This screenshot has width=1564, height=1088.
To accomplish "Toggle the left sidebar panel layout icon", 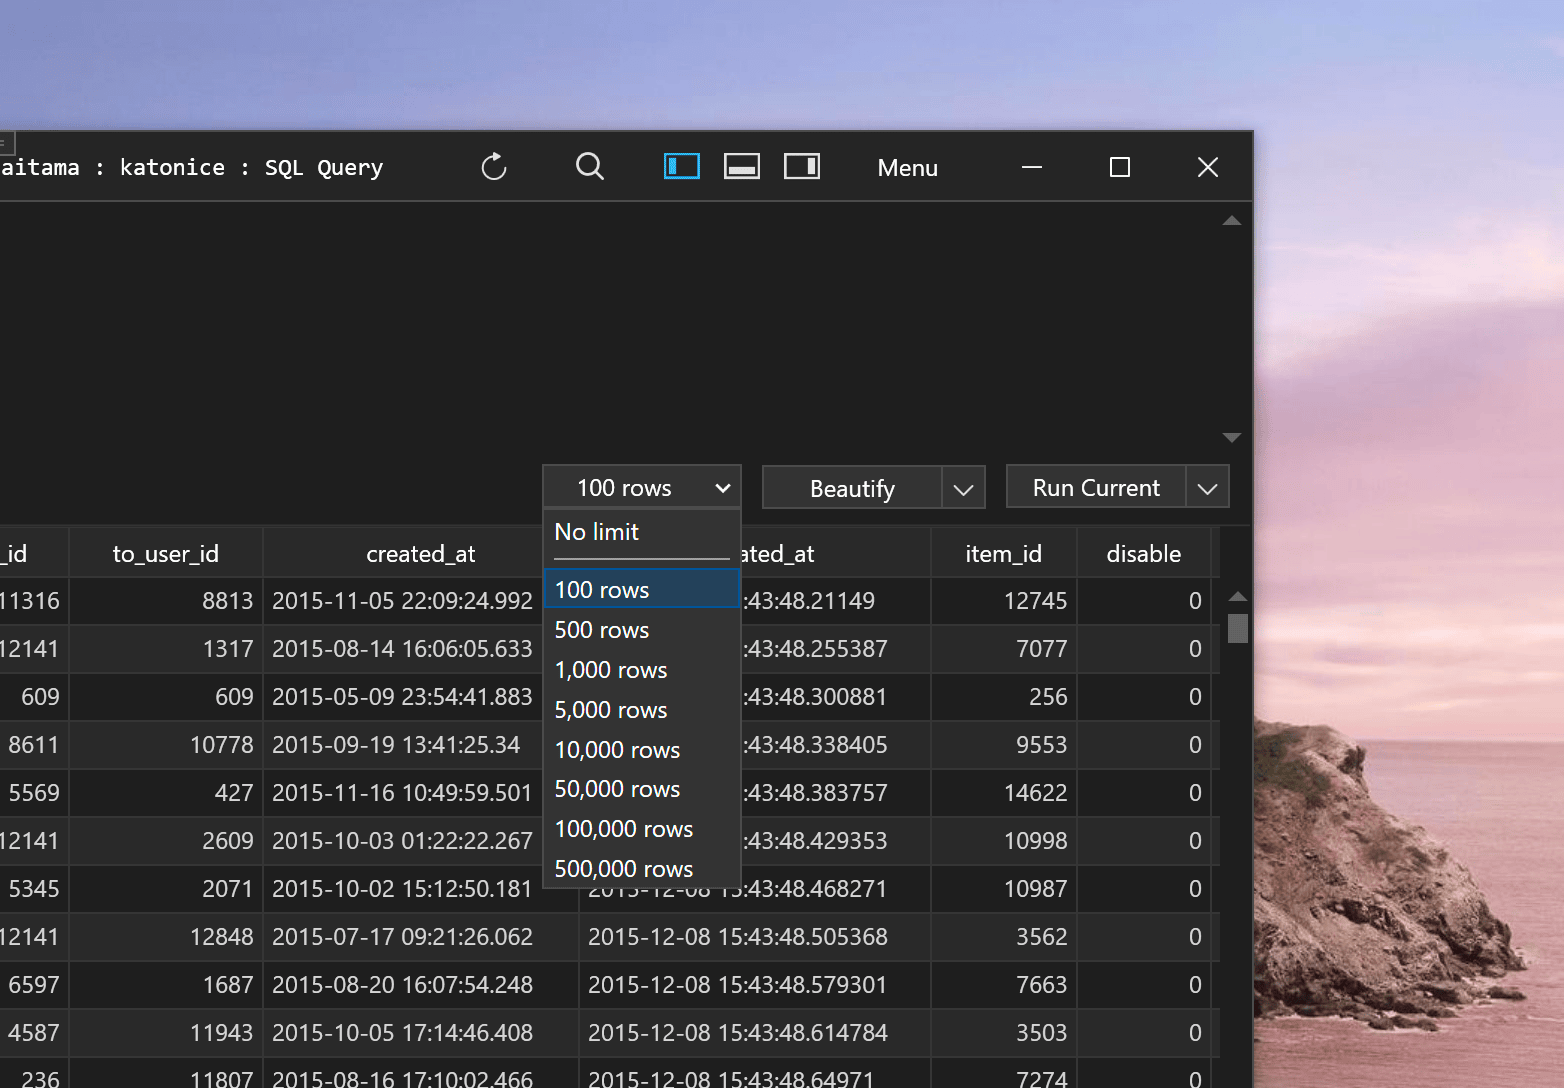I will click(x=682, y=166).
